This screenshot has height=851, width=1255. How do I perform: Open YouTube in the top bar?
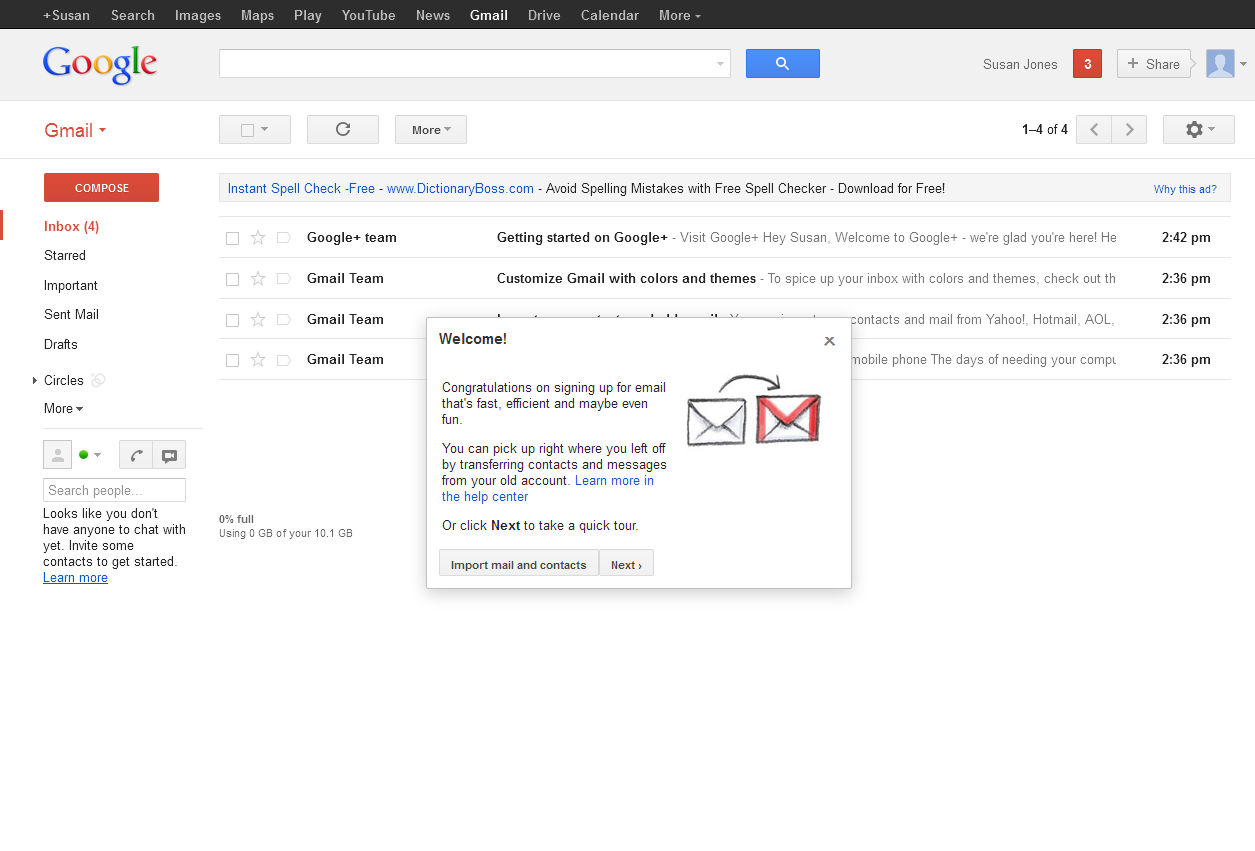point(368,15)
